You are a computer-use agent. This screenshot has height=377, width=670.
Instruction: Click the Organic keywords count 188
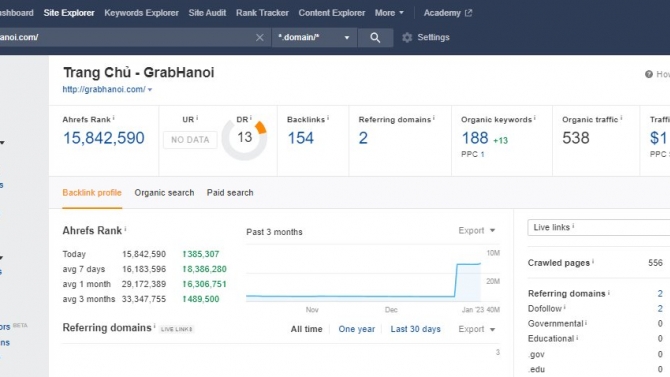pos(475,138)
